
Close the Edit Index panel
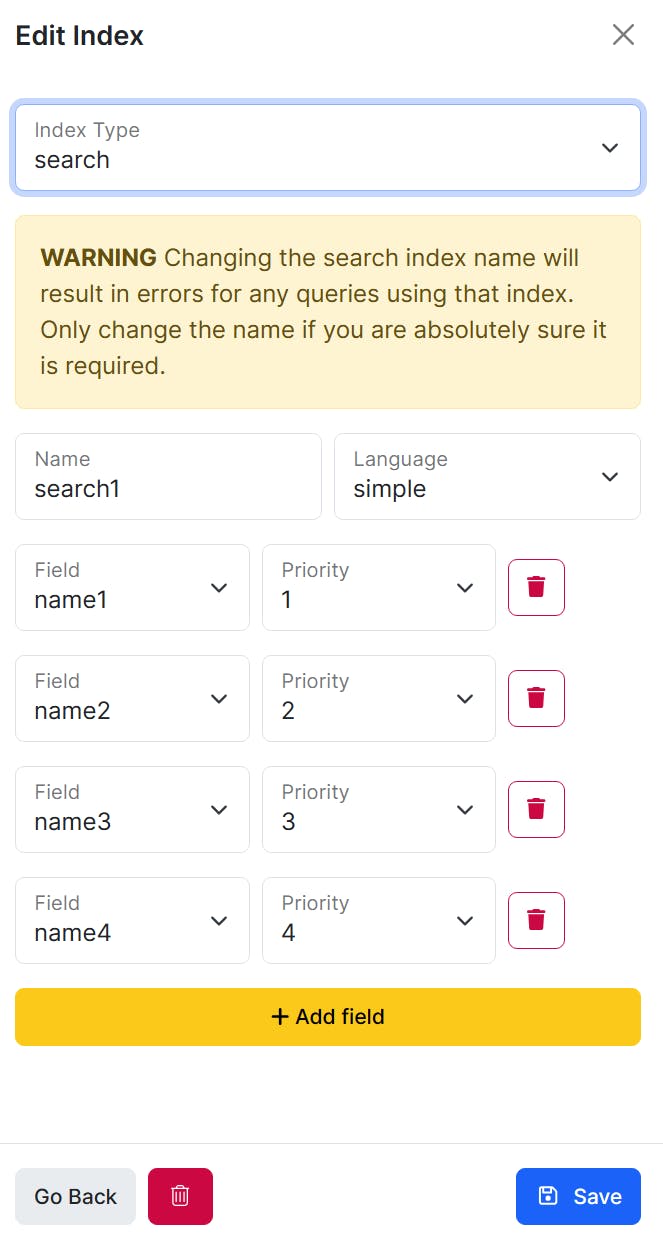pos(623,35)
